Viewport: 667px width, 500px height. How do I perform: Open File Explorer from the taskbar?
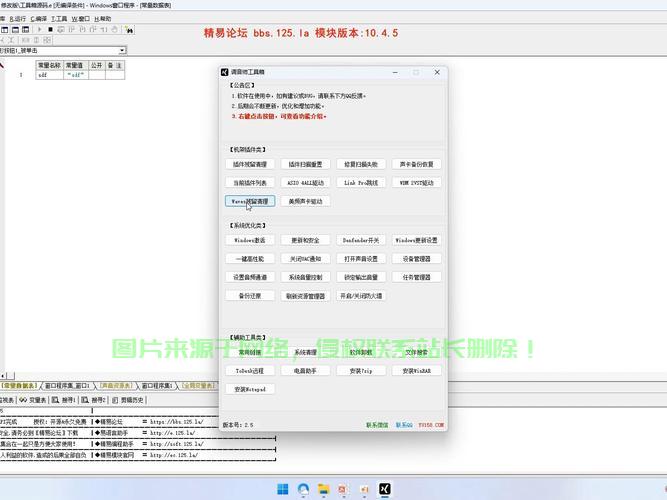(x=324, y=489)
